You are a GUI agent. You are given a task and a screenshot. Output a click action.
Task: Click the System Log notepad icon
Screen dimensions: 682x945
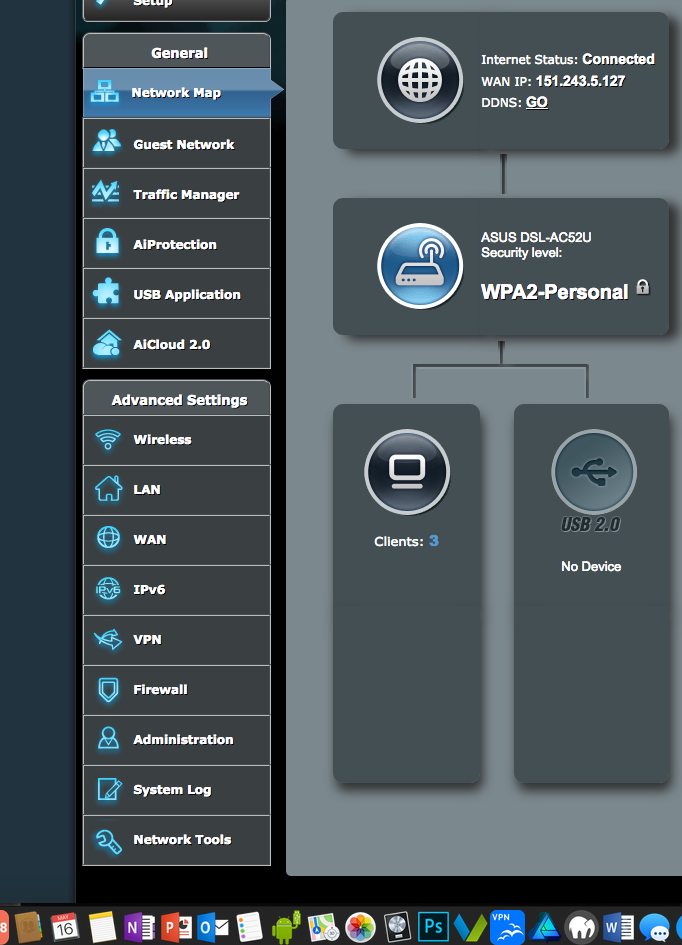[109, 789]
